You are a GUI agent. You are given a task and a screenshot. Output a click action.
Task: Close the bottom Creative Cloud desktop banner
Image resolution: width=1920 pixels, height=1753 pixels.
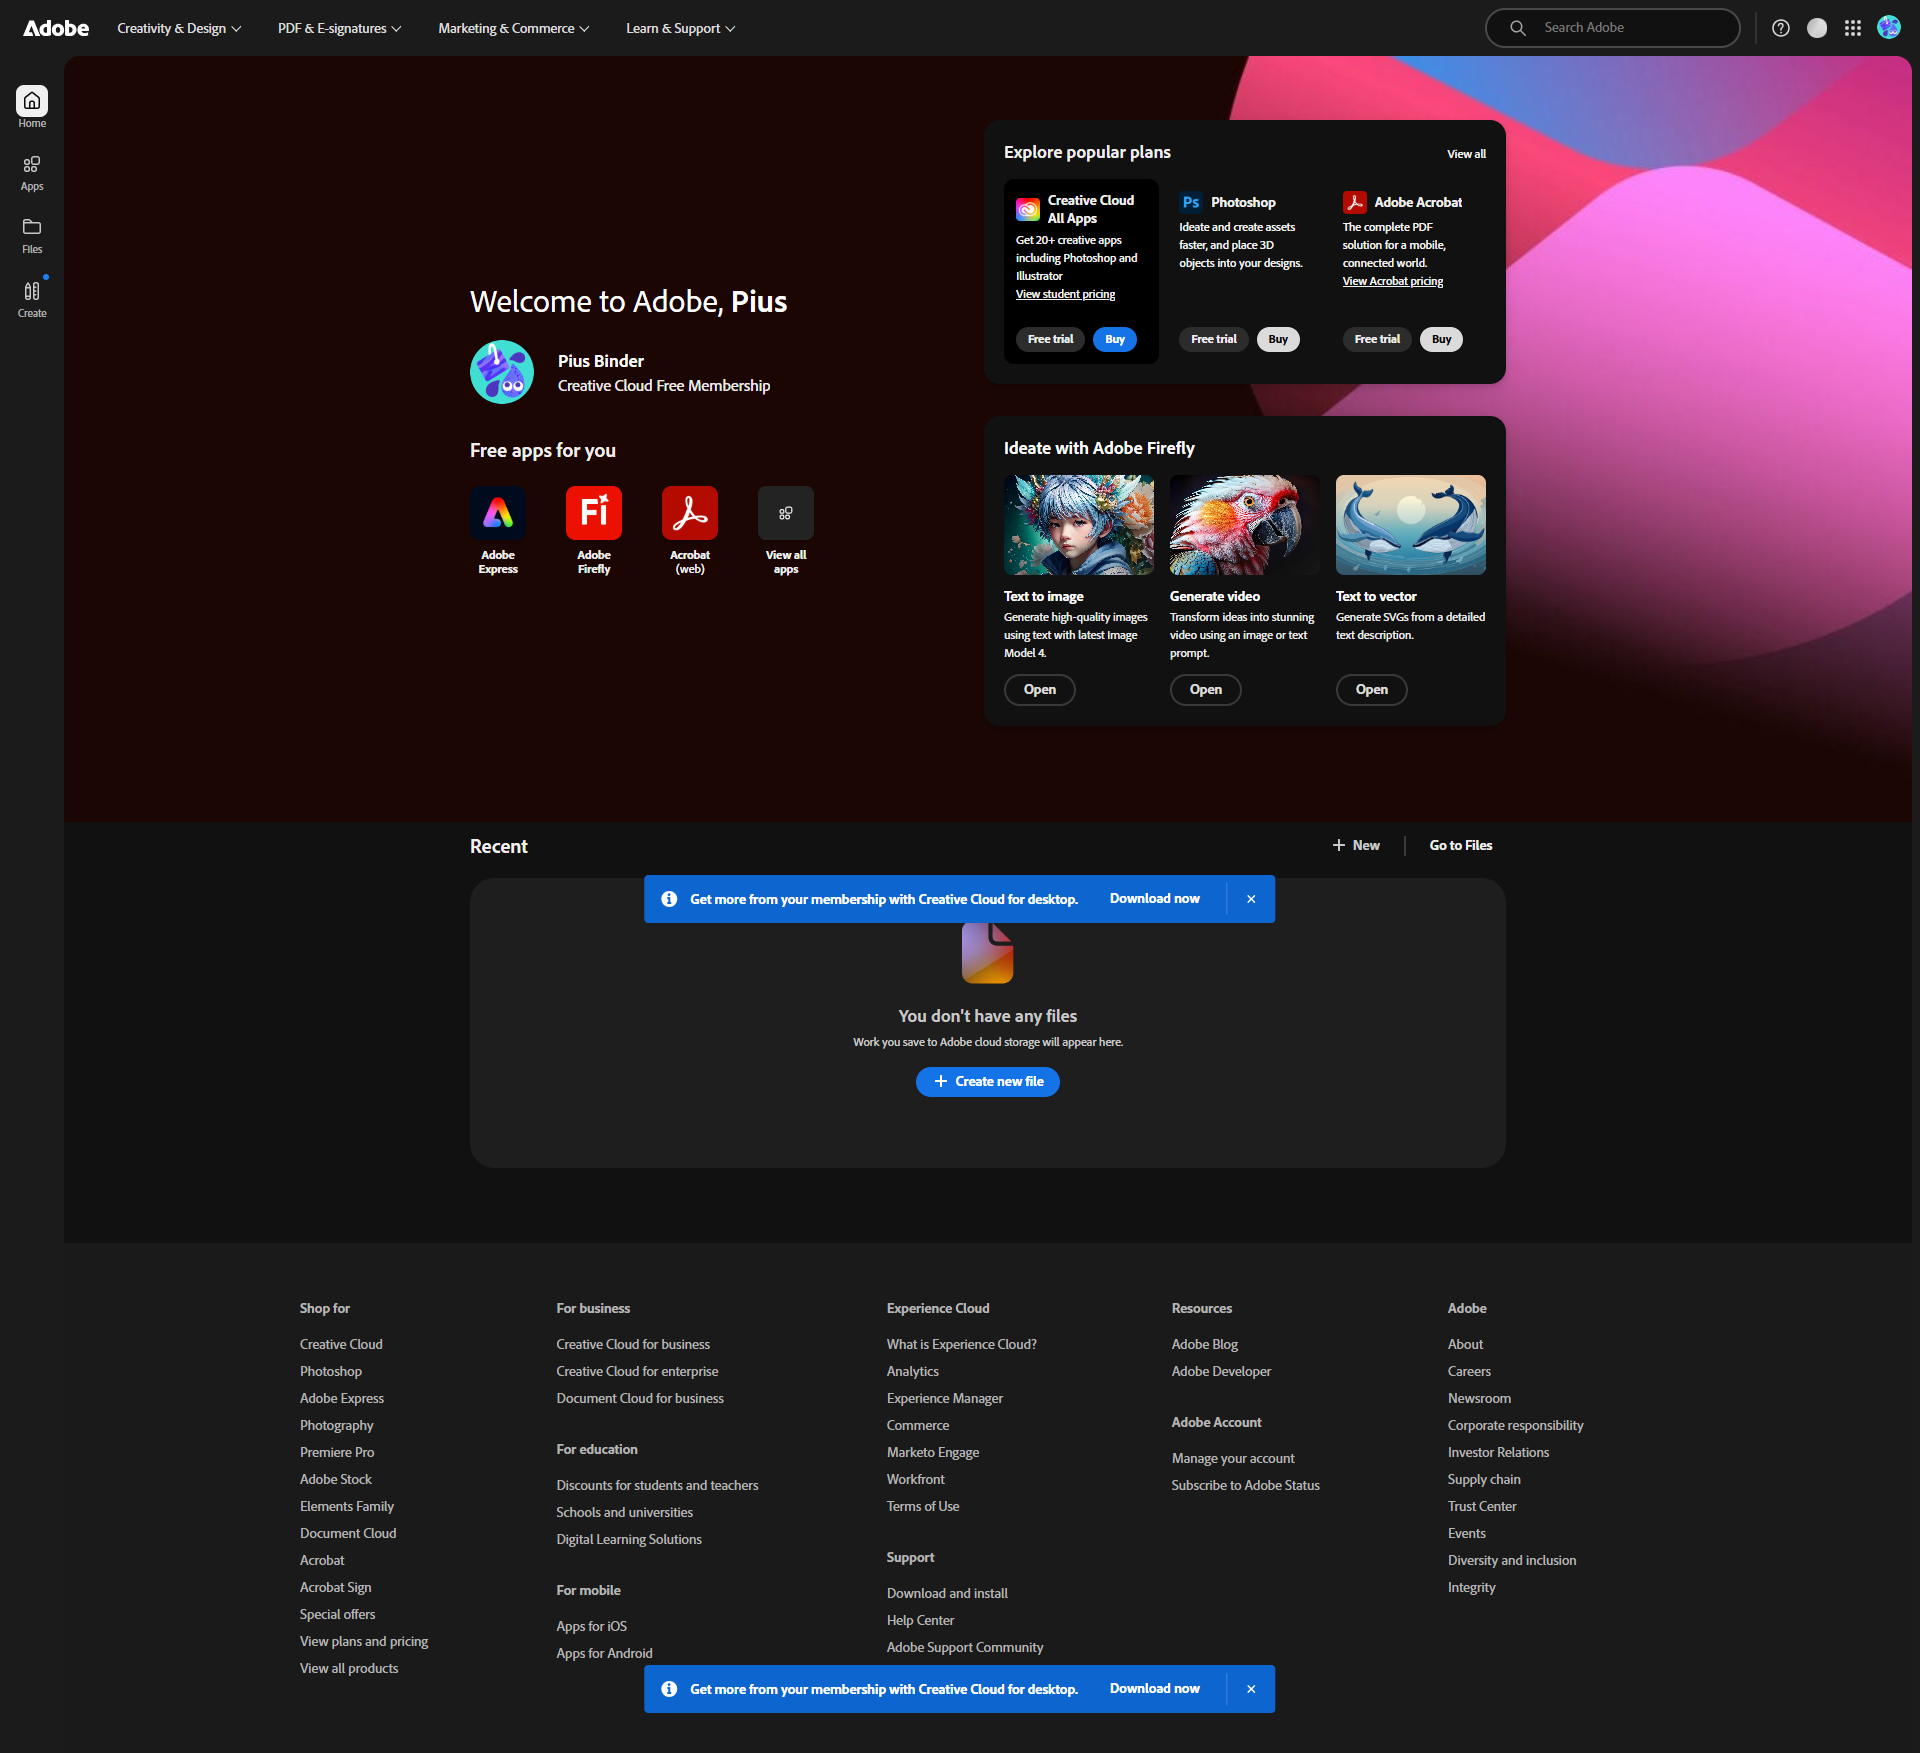1251,1689
